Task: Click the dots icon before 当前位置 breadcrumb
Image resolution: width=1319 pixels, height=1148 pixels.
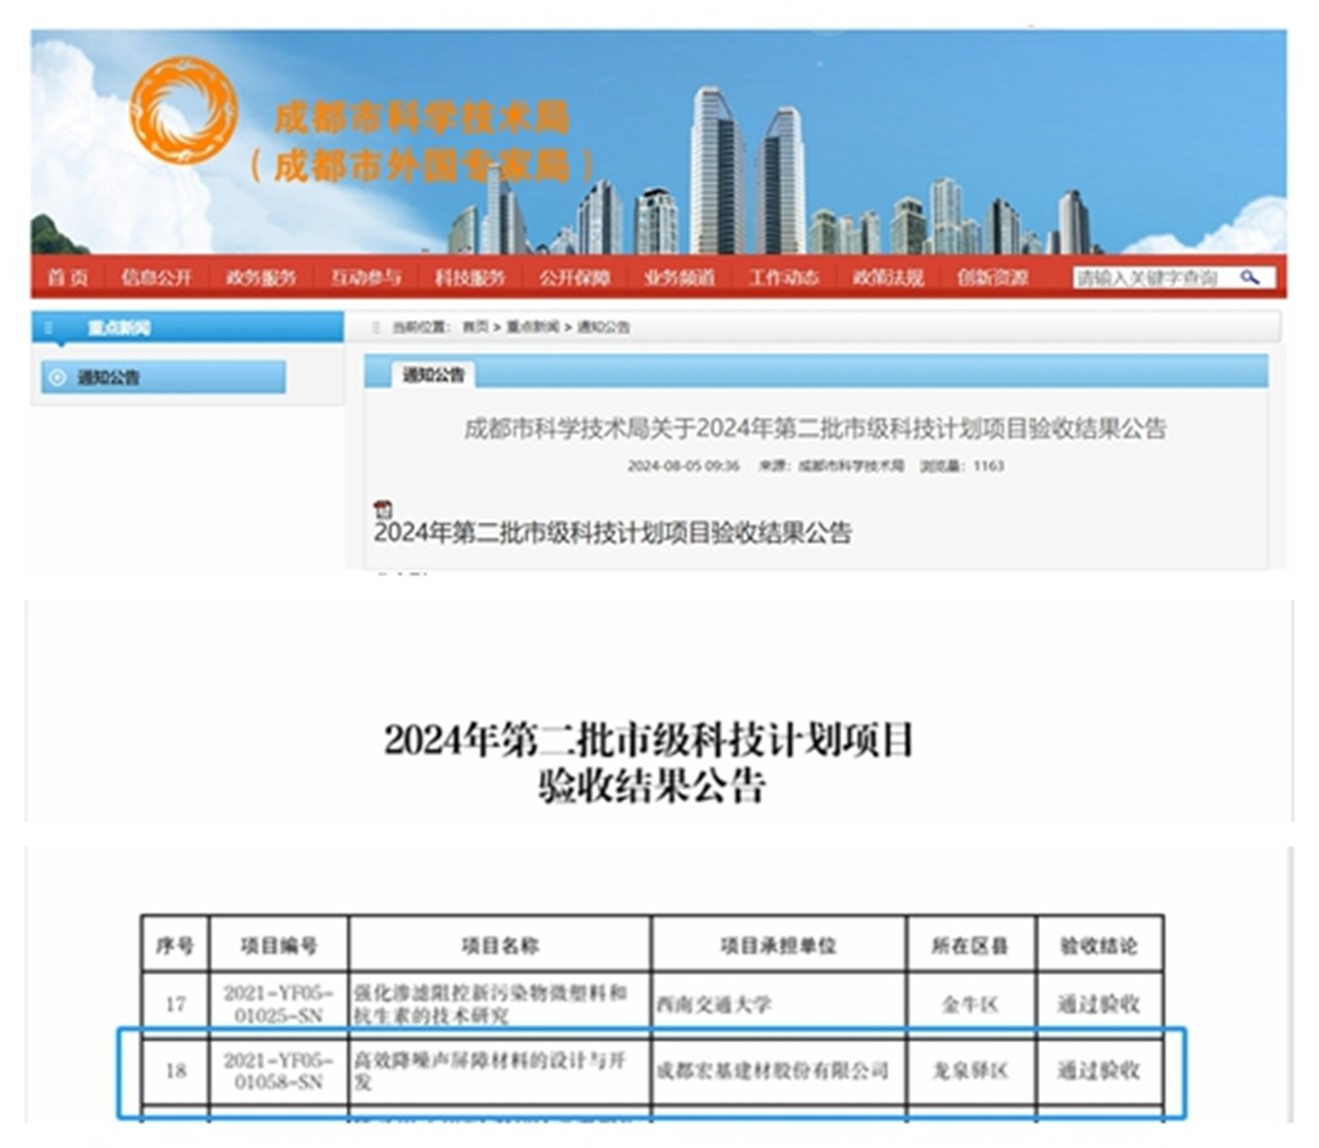Action: (x=376, y=327)
